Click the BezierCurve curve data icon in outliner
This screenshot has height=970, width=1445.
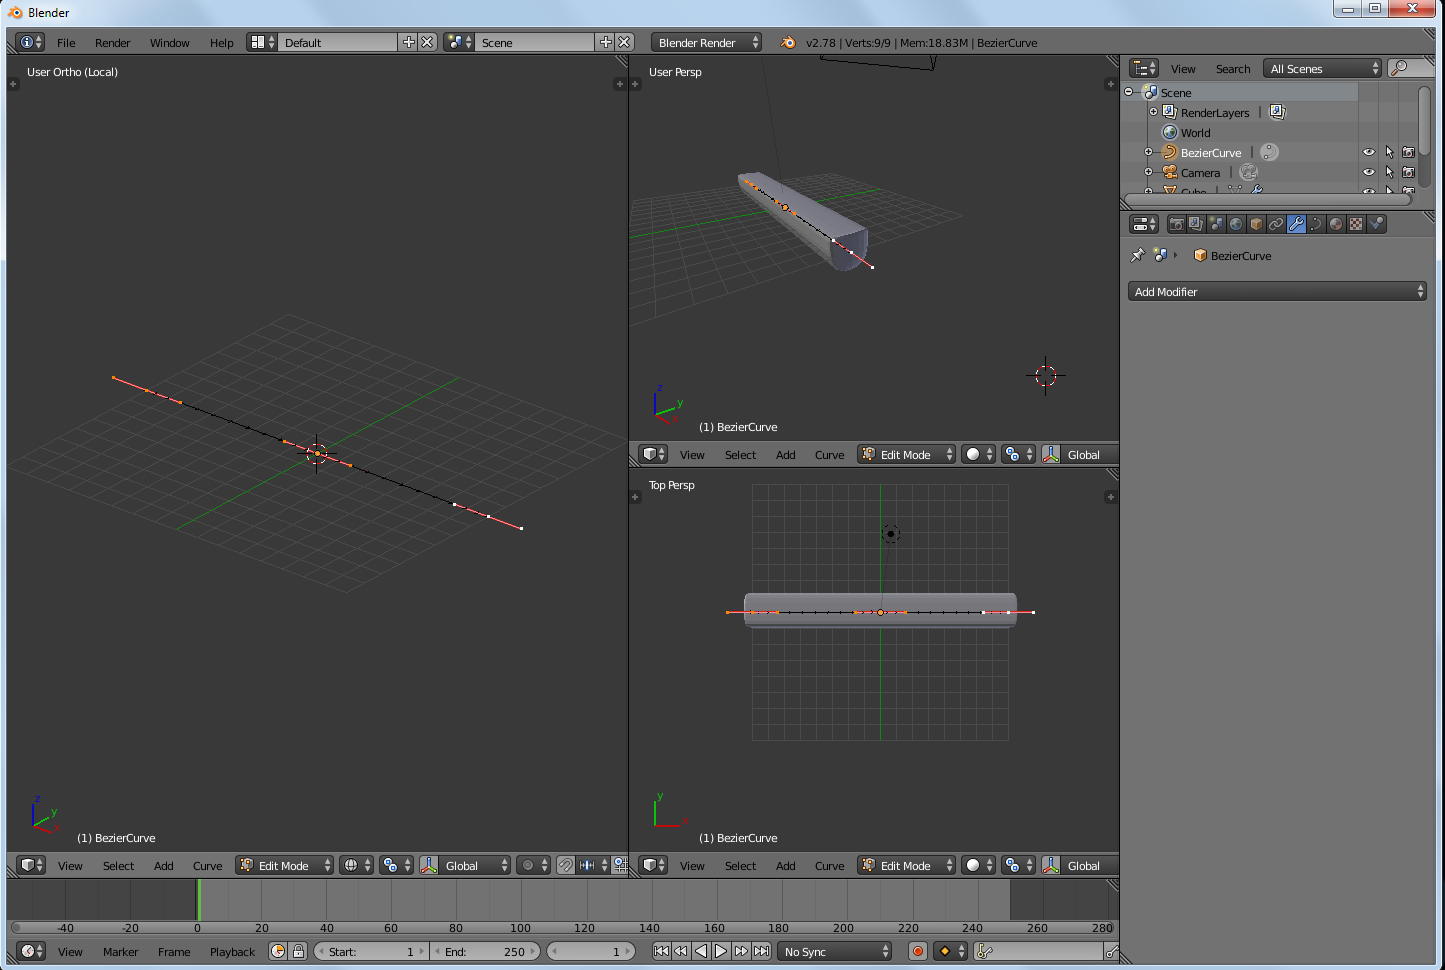point(1269,152)
